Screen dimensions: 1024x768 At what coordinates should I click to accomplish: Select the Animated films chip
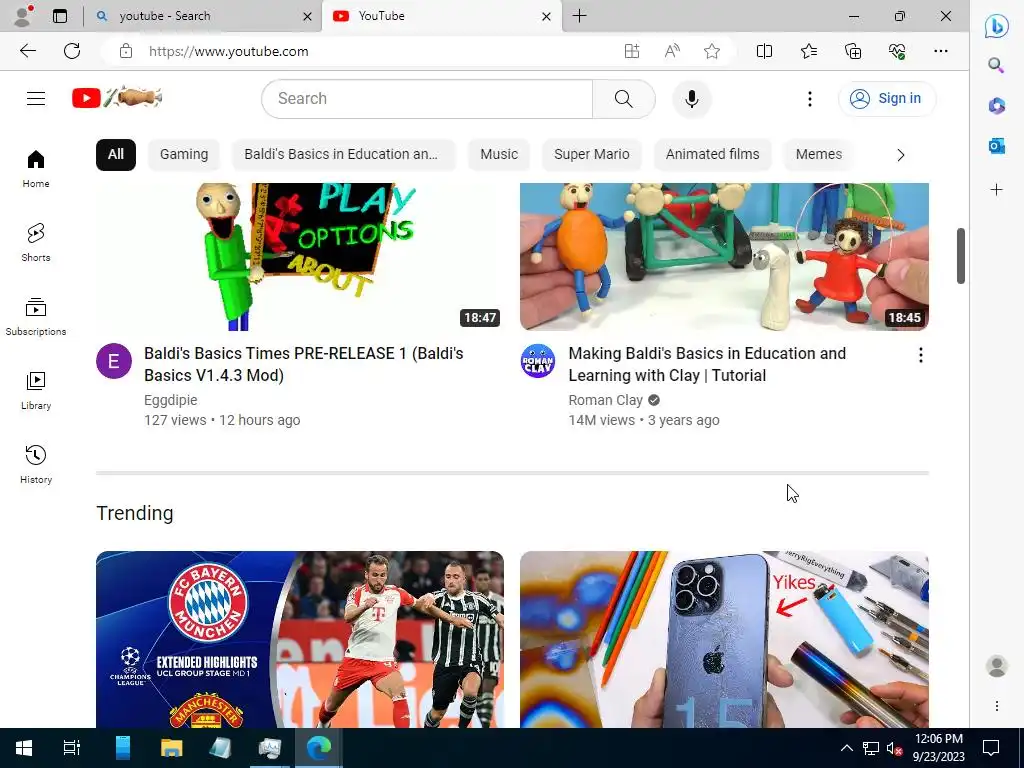[x=712, y=155]
